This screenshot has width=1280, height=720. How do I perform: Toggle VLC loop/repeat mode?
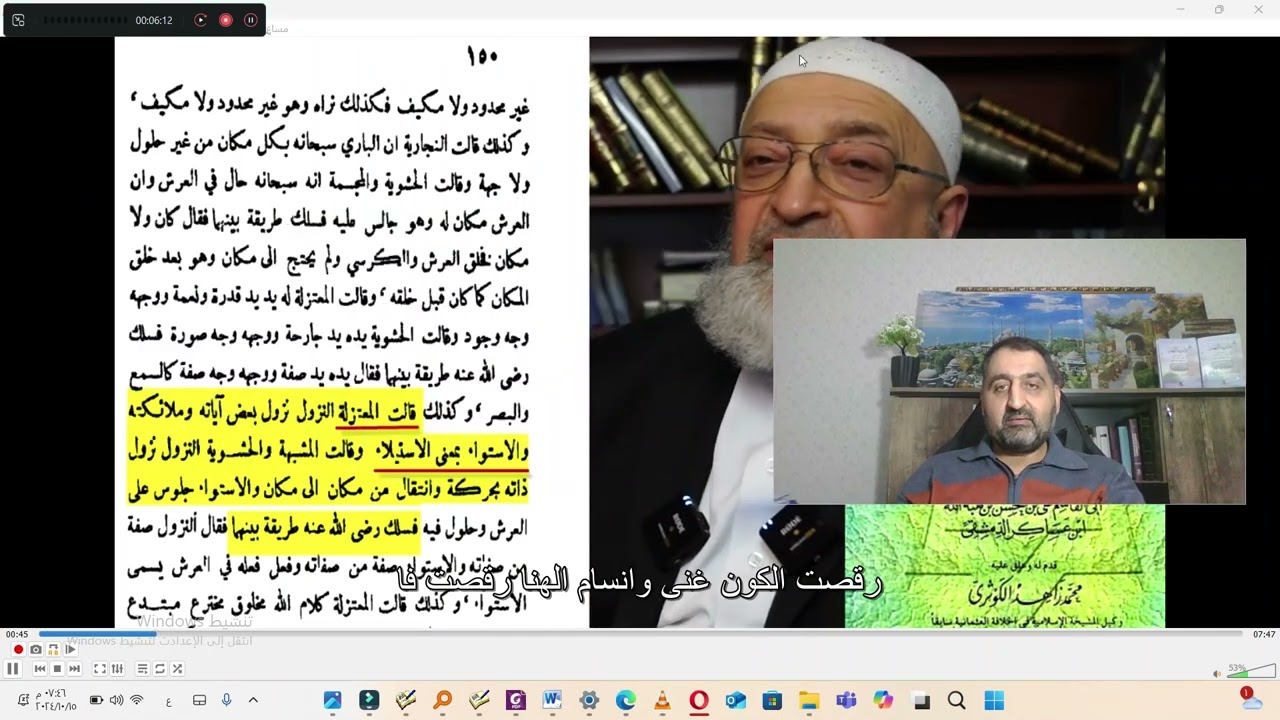point(160,669)
